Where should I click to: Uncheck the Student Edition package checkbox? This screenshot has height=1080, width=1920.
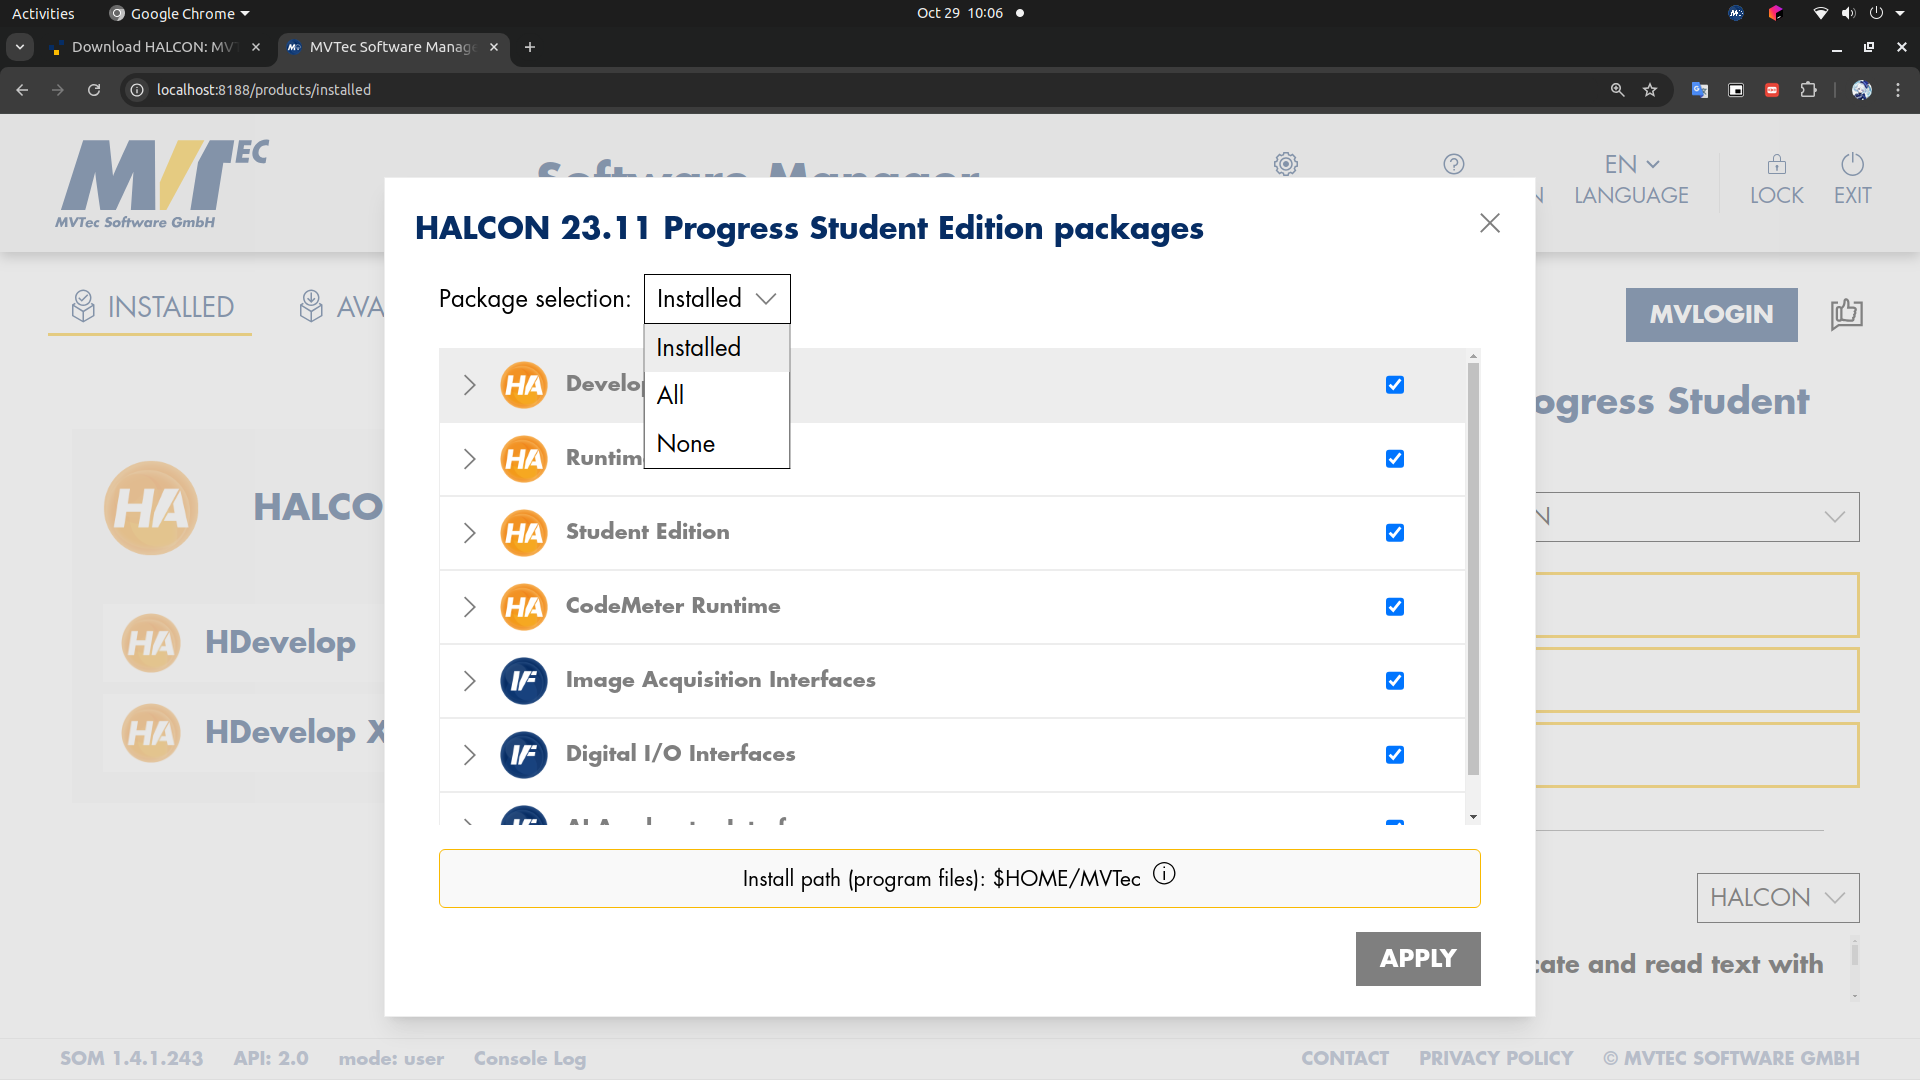(1395, 533)
